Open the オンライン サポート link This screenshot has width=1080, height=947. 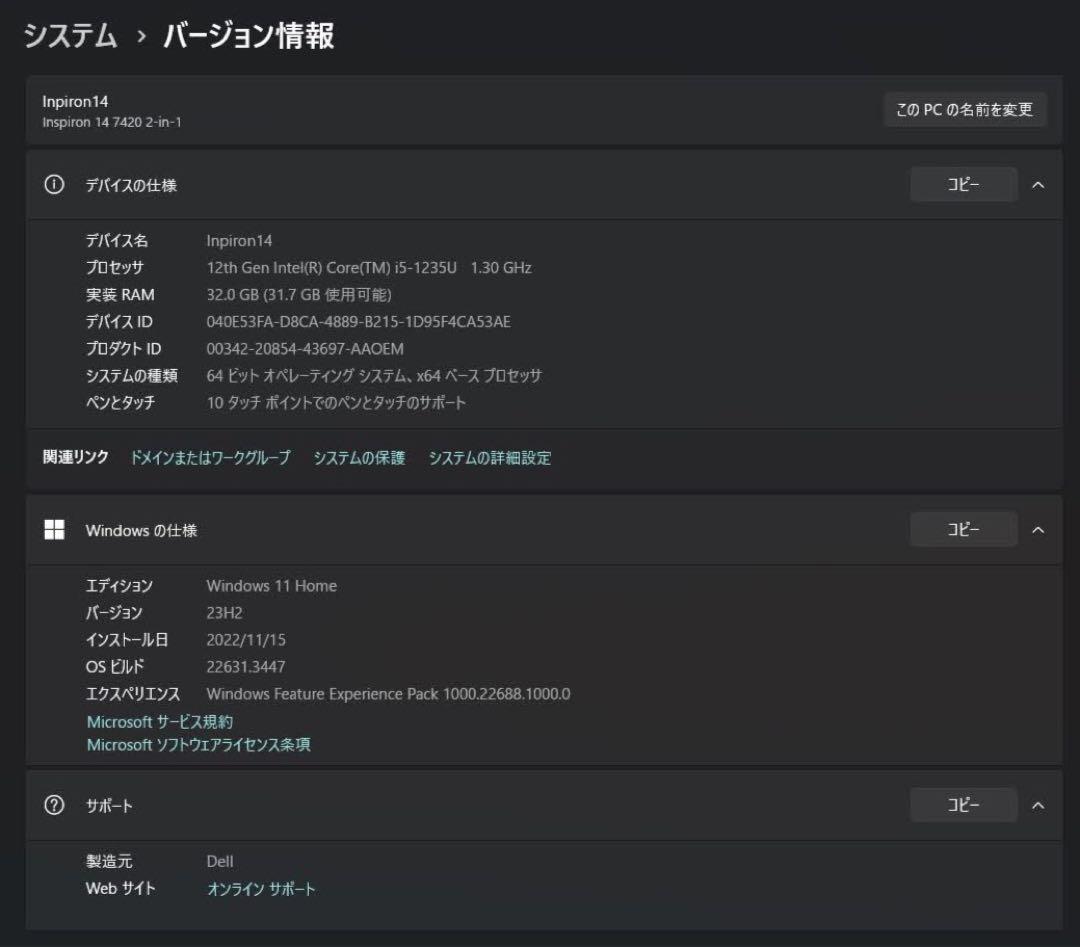260,887
